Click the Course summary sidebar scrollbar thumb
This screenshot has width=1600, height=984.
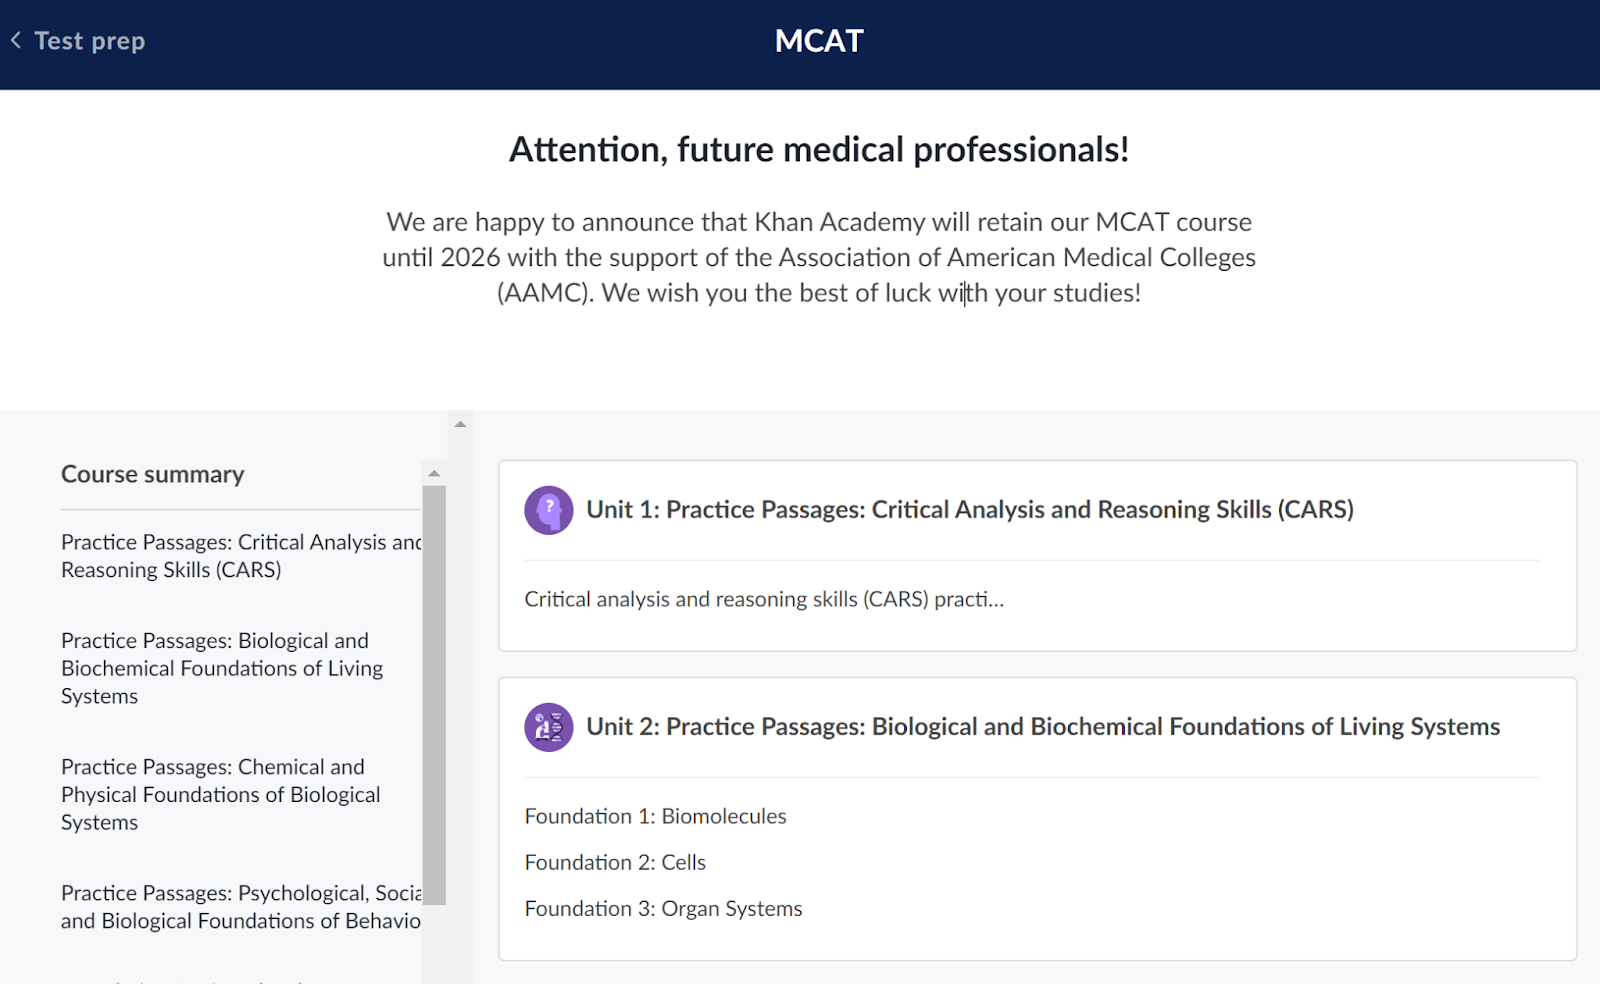pyautogui.click(x=434, y=695)
